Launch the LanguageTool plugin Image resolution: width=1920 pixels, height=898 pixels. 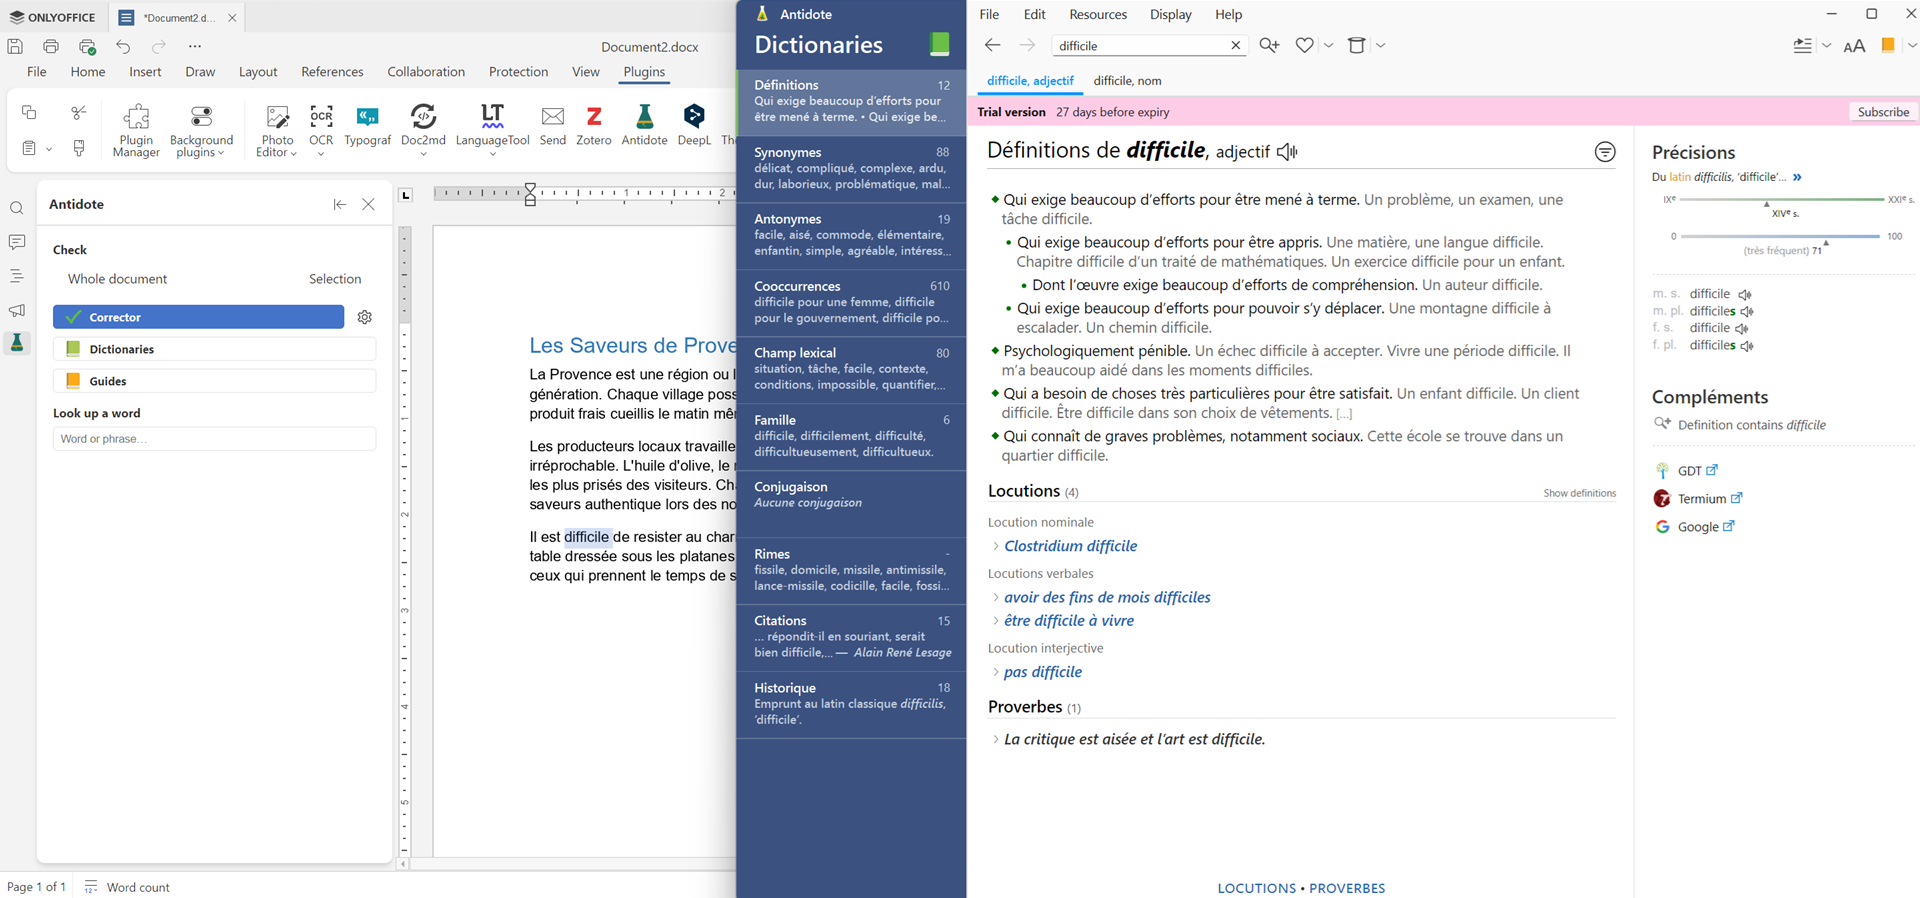click(492, 130)
